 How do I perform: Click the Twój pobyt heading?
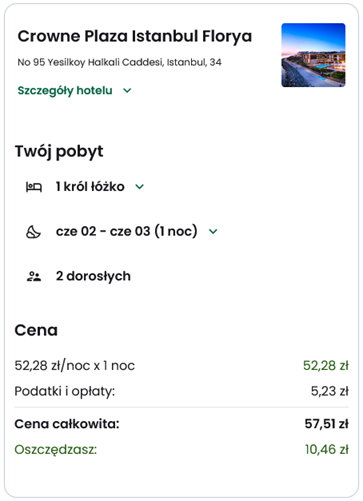59,152
